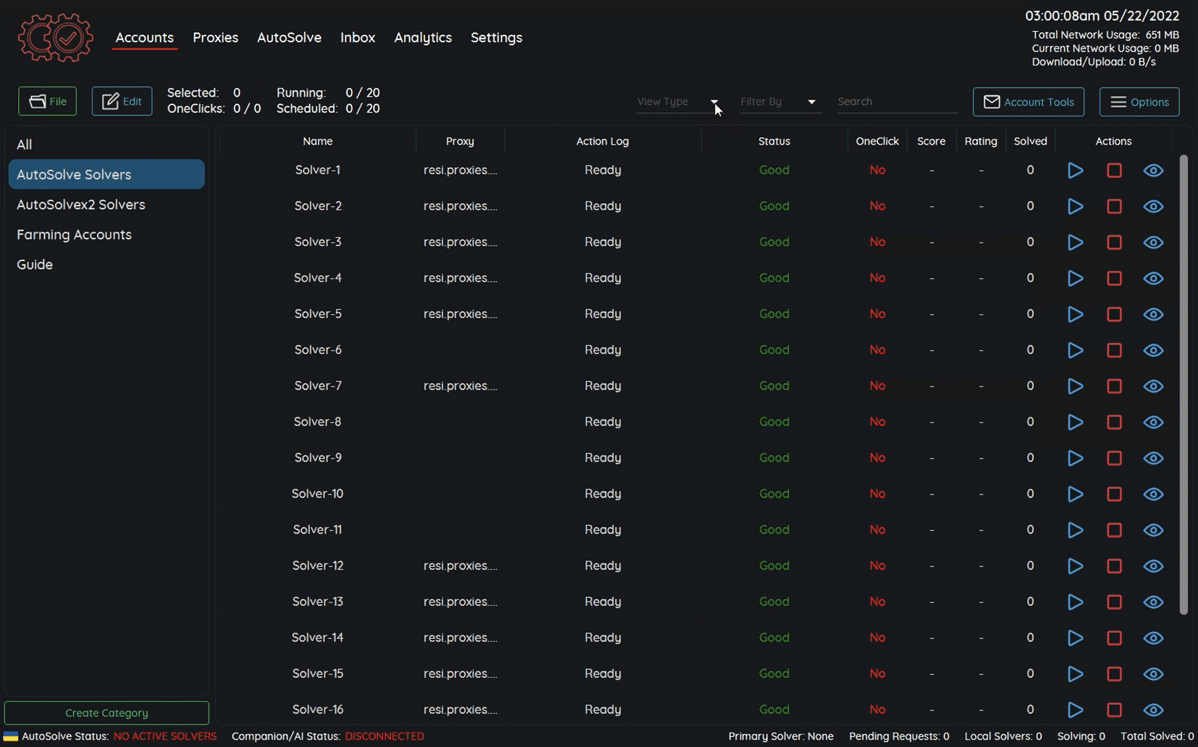
Task: Run Solver-5 via its play icon
Action: point(1075,314)
